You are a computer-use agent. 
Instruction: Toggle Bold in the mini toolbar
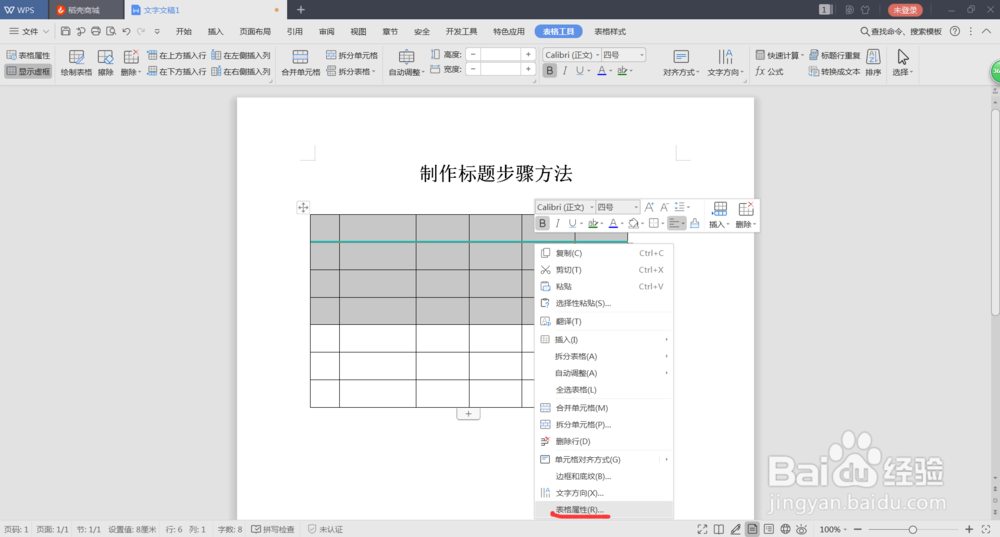click(x=542, y=223)
